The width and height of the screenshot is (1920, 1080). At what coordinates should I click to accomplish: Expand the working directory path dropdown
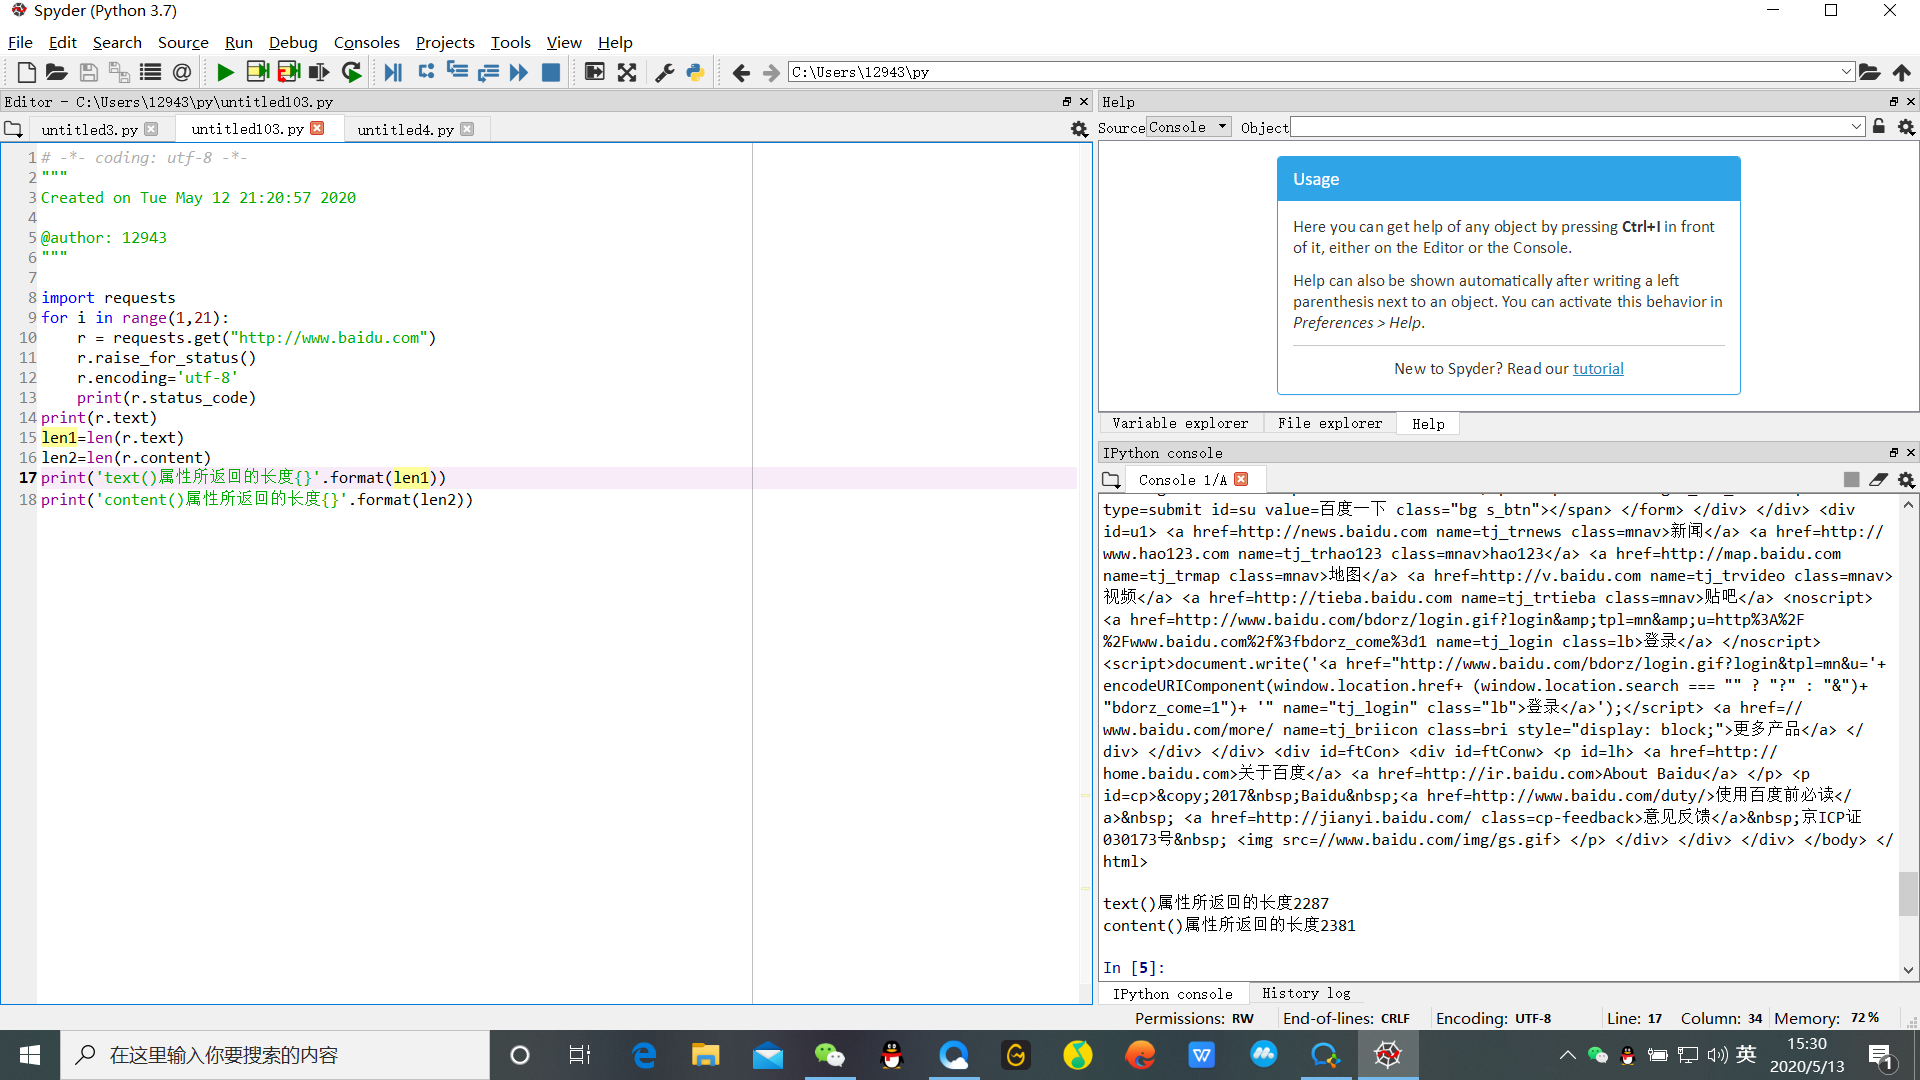click(x=1845, y=72)
